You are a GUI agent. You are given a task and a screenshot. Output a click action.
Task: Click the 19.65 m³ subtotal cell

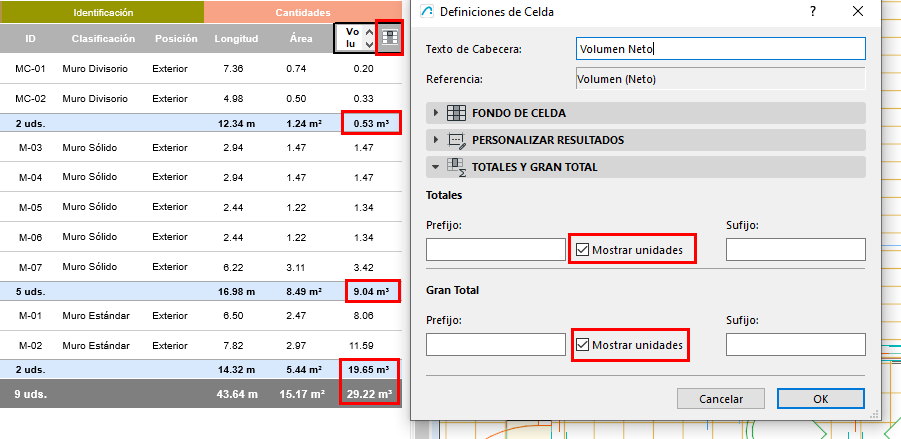(369, 369)
